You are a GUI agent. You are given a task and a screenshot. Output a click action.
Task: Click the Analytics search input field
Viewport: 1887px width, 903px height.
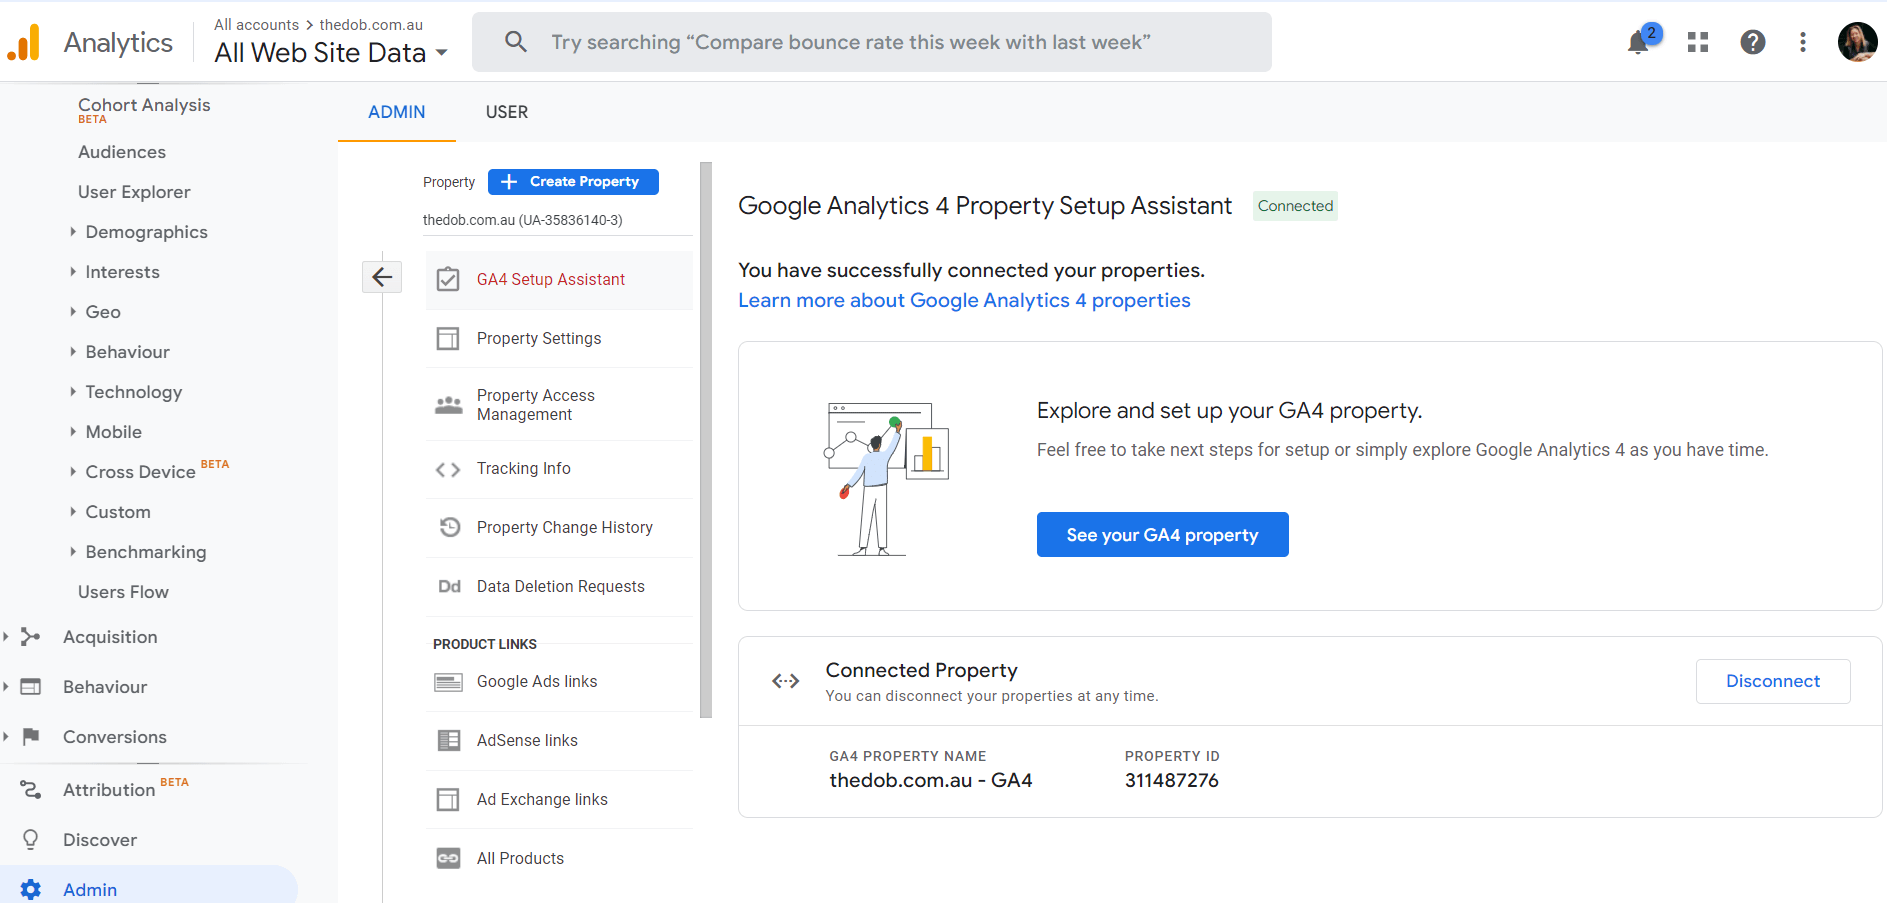[872, 42]
